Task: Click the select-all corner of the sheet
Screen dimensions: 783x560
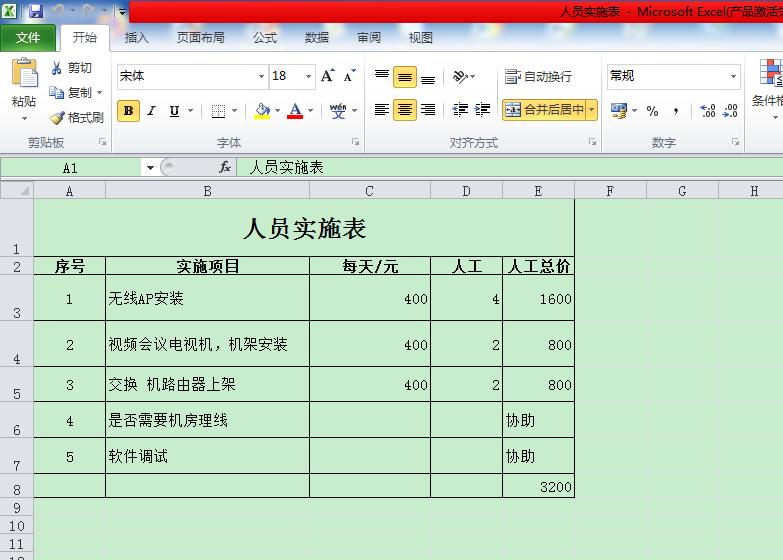Action: (17, 191)
